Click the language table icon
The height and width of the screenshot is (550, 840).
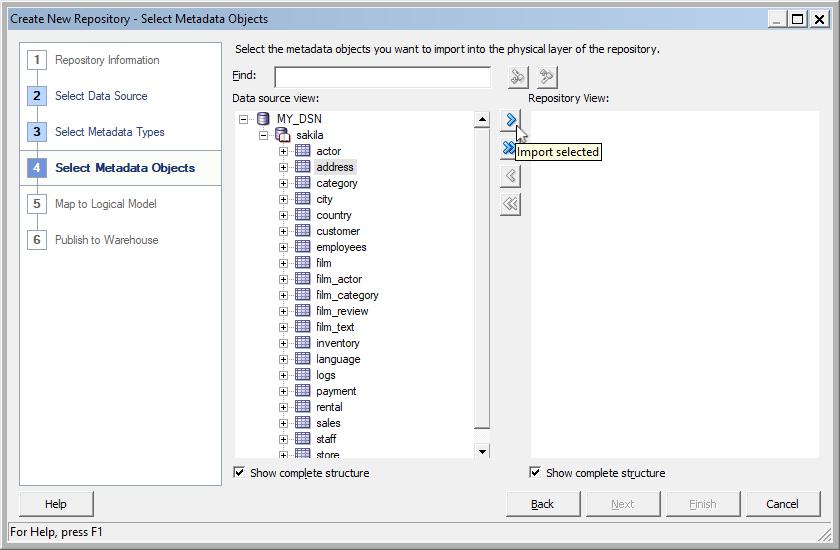[303, 359]
